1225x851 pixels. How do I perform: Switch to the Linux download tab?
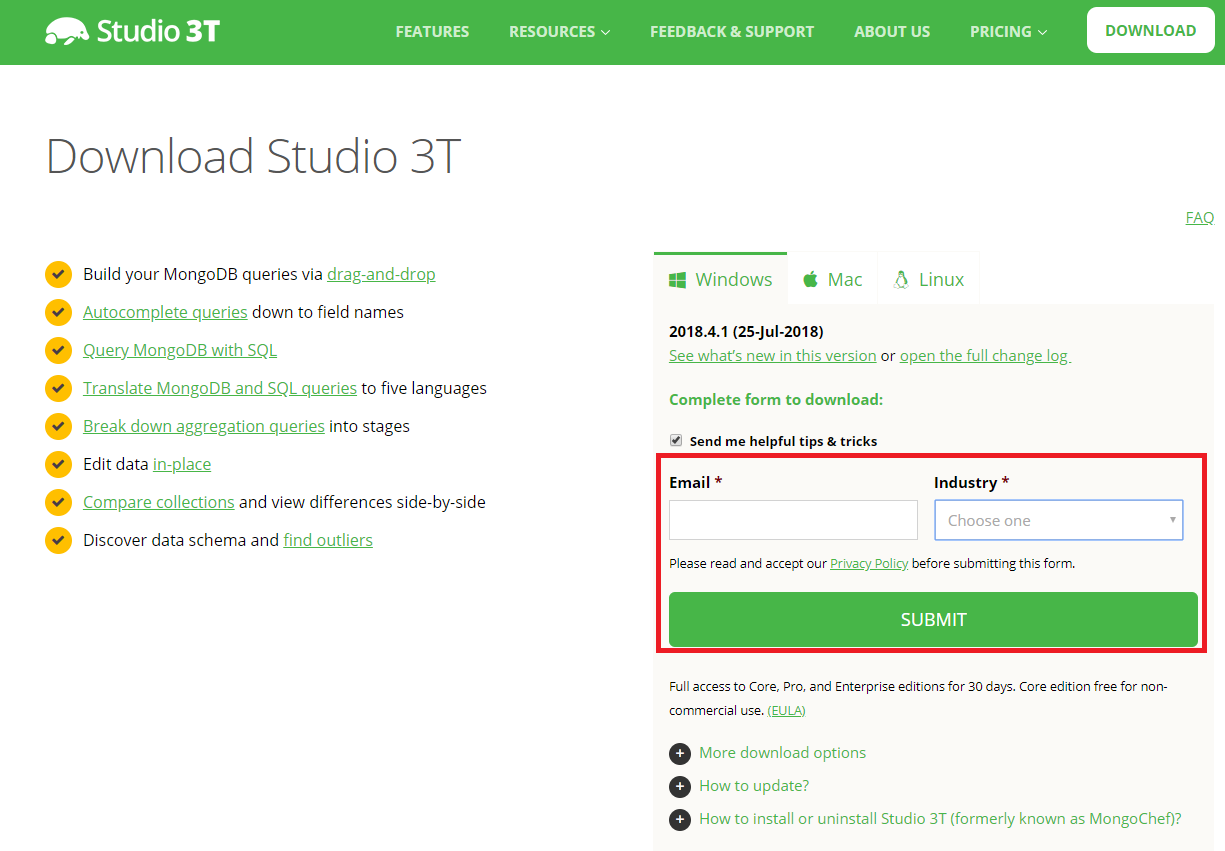click(x=928, y=279)
